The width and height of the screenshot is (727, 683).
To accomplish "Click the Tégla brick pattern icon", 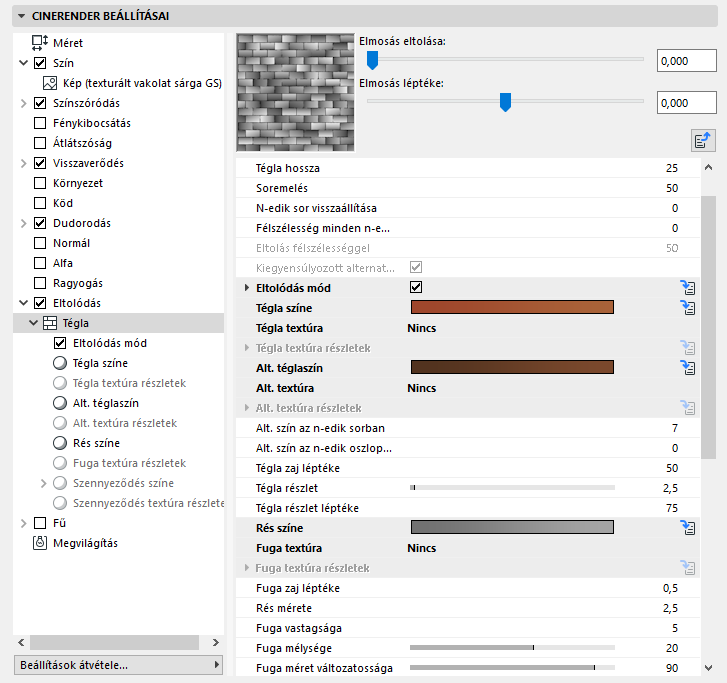I will (x=52, y=323).
